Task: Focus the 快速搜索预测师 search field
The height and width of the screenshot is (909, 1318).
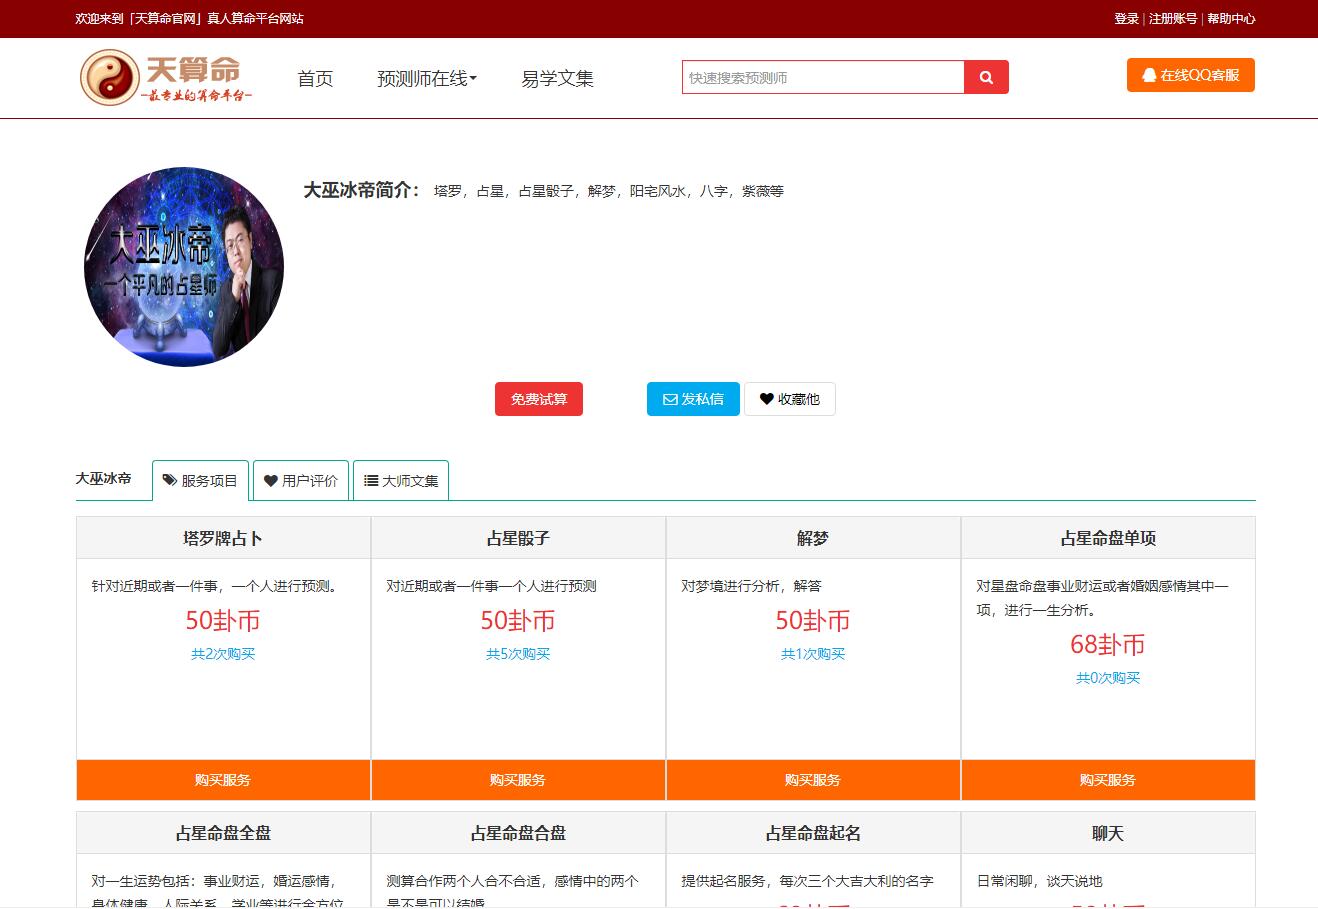Action: (823, 77)
